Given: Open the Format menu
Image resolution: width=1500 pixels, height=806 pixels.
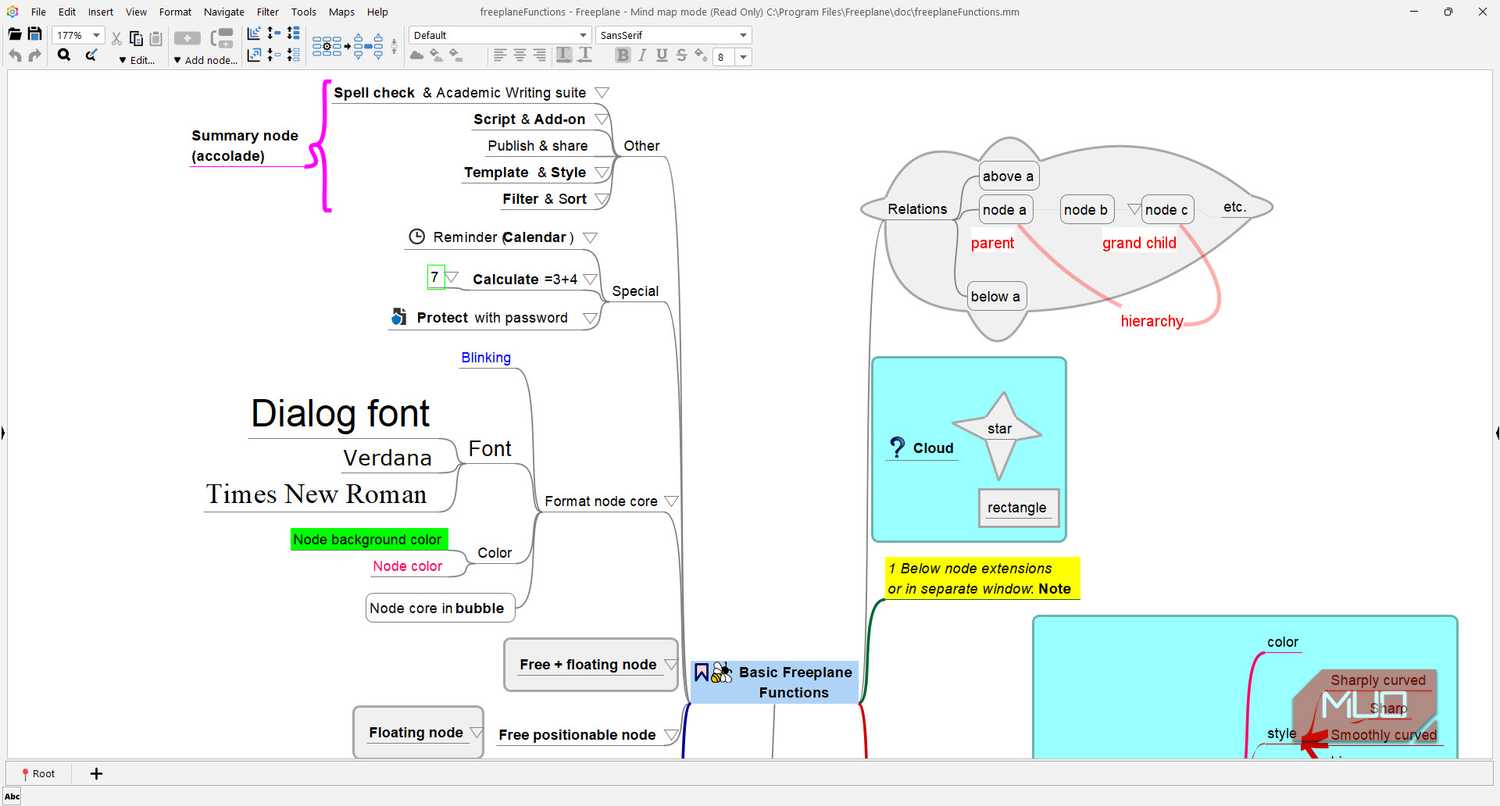Looking at the screenshot, I should point(175,12).
